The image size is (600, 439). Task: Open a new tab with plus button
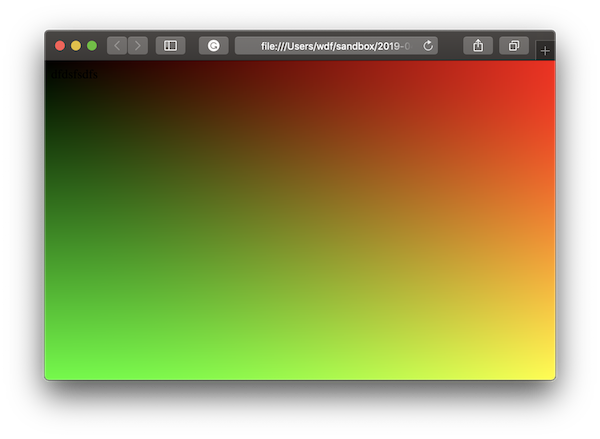pos(545,50)
